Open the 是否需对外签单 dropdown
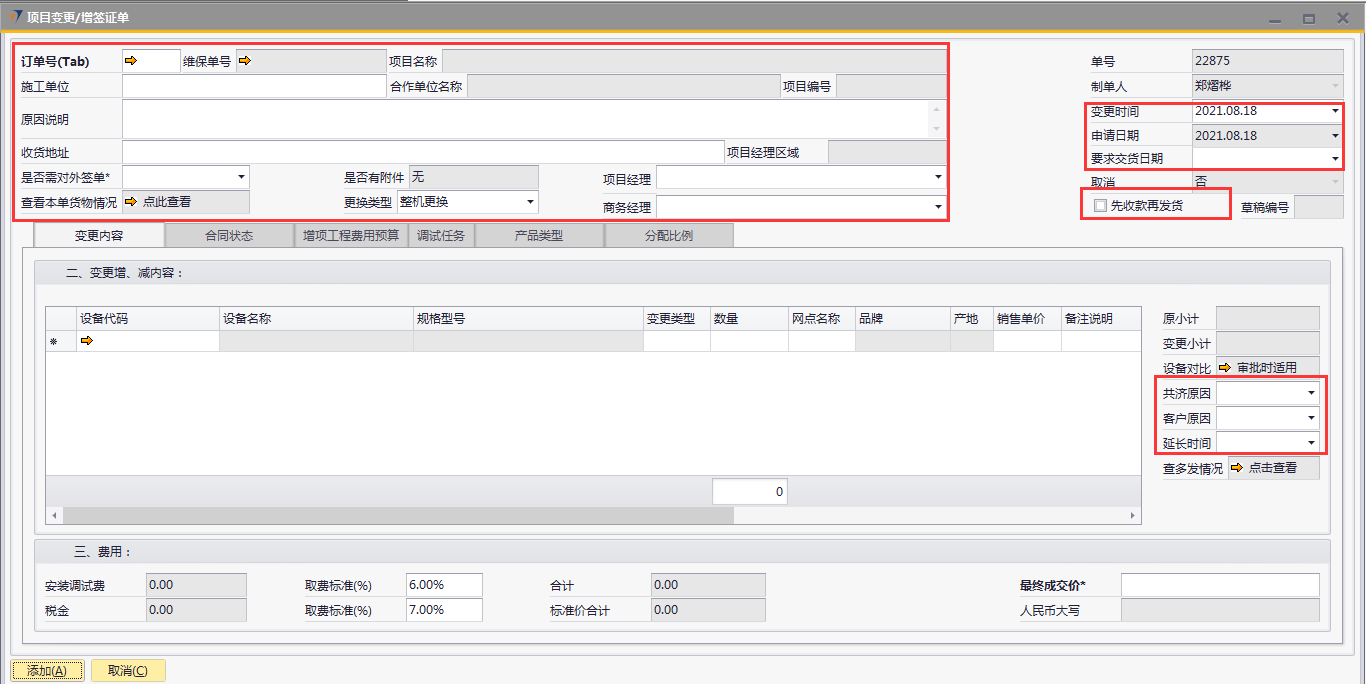This screenshot has width=1366, height=684. [x=241, y=177]
